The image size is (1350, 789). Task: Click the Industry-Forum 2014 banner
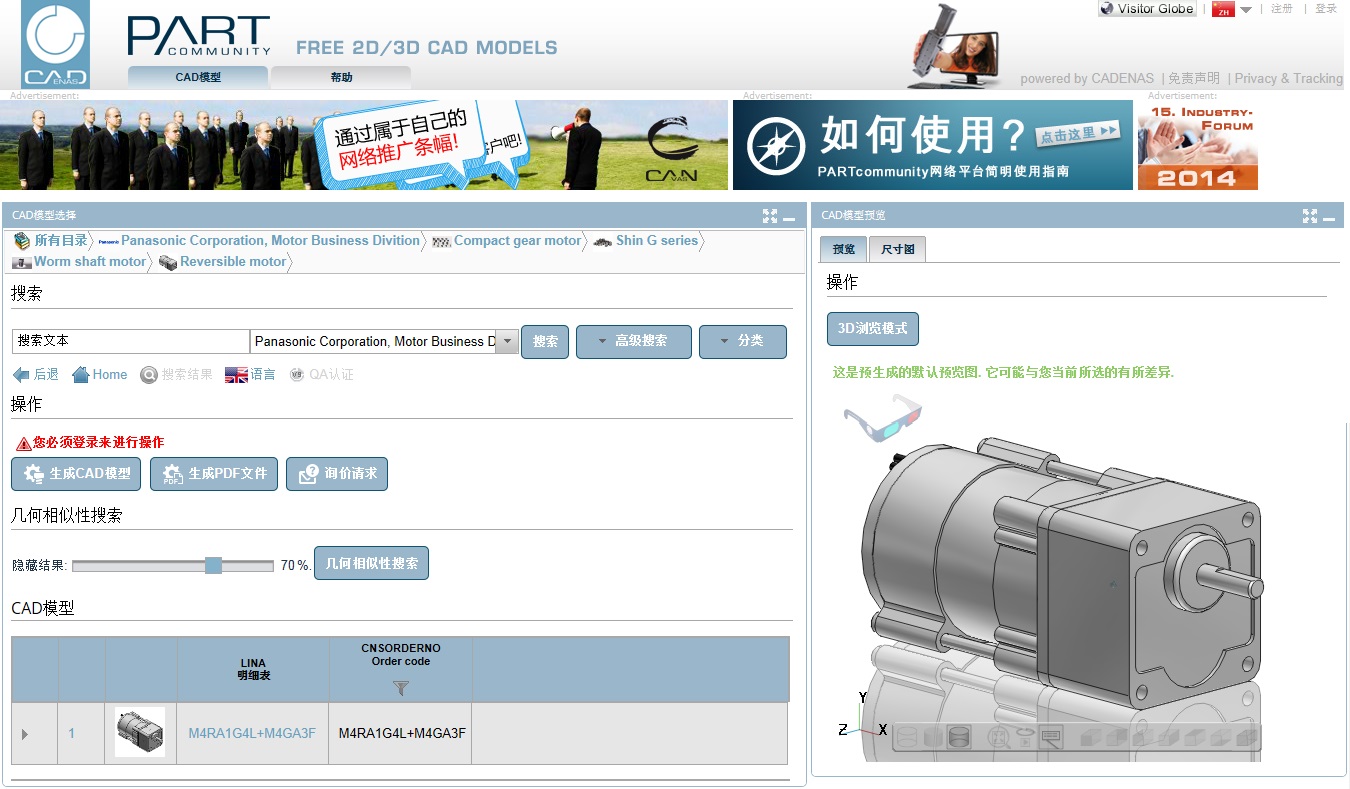(1198, 145)
